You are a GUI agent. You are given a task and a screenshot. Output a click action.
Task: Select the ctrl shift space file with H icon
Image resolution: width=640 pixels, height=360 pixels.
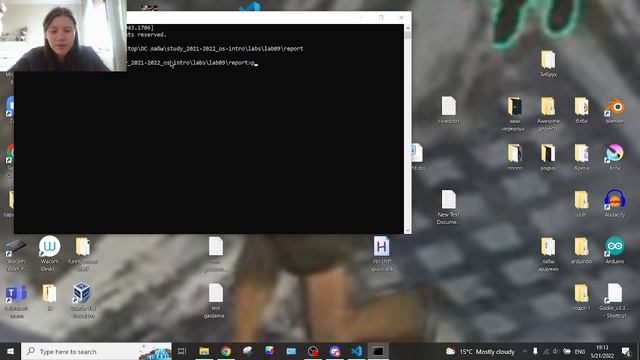coord(382,254)
